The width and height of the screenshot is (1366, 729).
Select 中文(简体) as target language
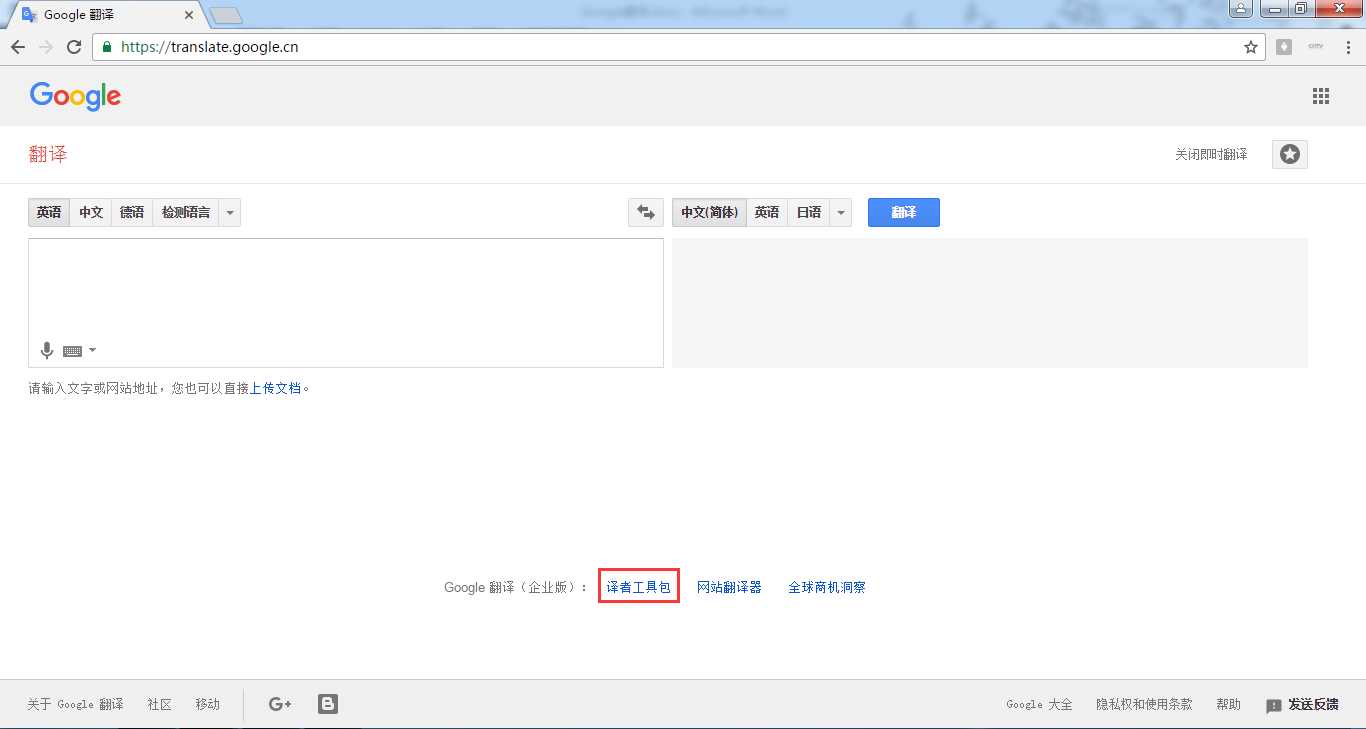[x=709, y=212]
